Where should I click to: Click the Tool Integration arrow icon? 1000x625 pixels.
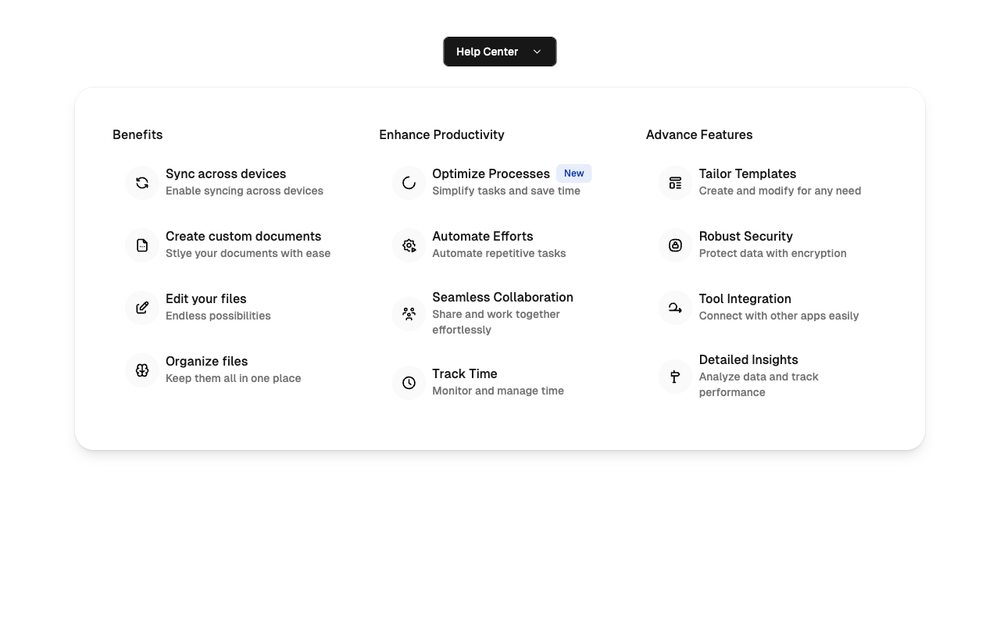675,308
